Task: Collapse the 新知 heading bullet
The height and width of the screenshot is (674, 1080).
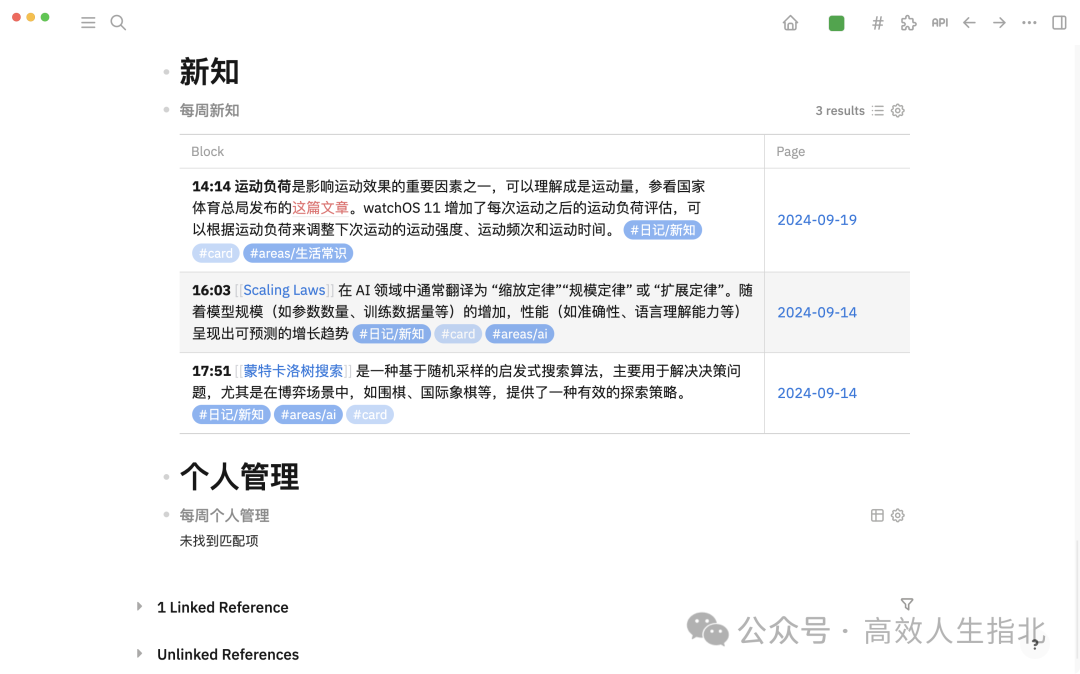Action: click(166, 72)
